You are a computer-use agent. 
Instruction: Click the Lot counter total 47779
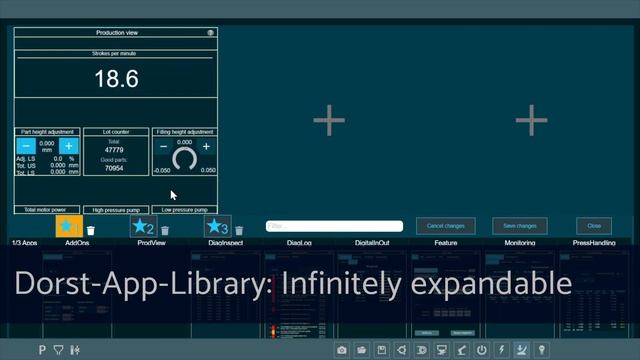click(x=114, y=150)
